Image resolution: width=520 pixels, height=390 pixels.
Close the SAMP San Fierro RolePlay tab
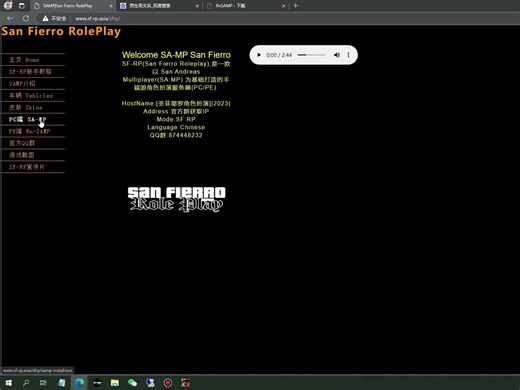coord(111,6)
